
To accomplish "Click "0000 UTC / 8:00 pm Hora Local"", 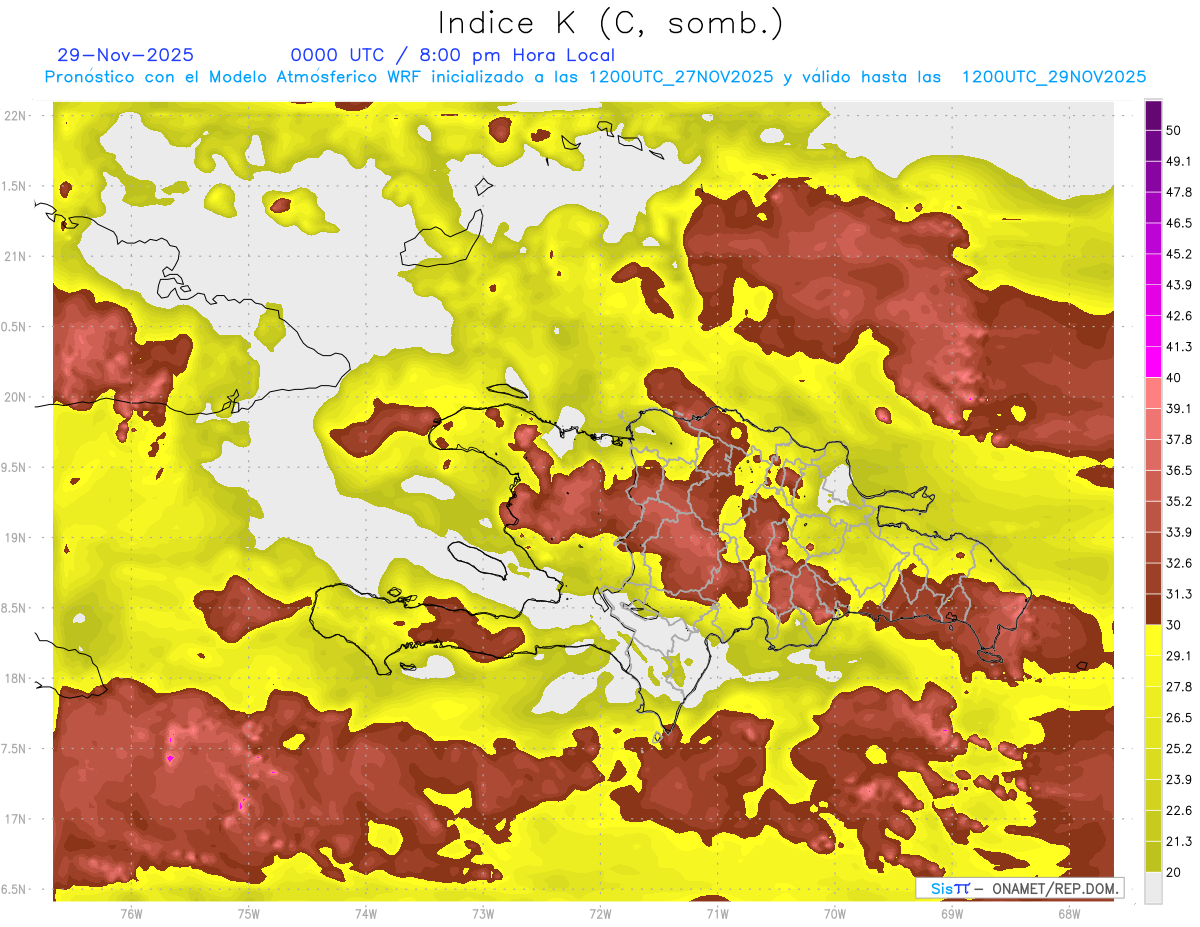I will [453, 56].
